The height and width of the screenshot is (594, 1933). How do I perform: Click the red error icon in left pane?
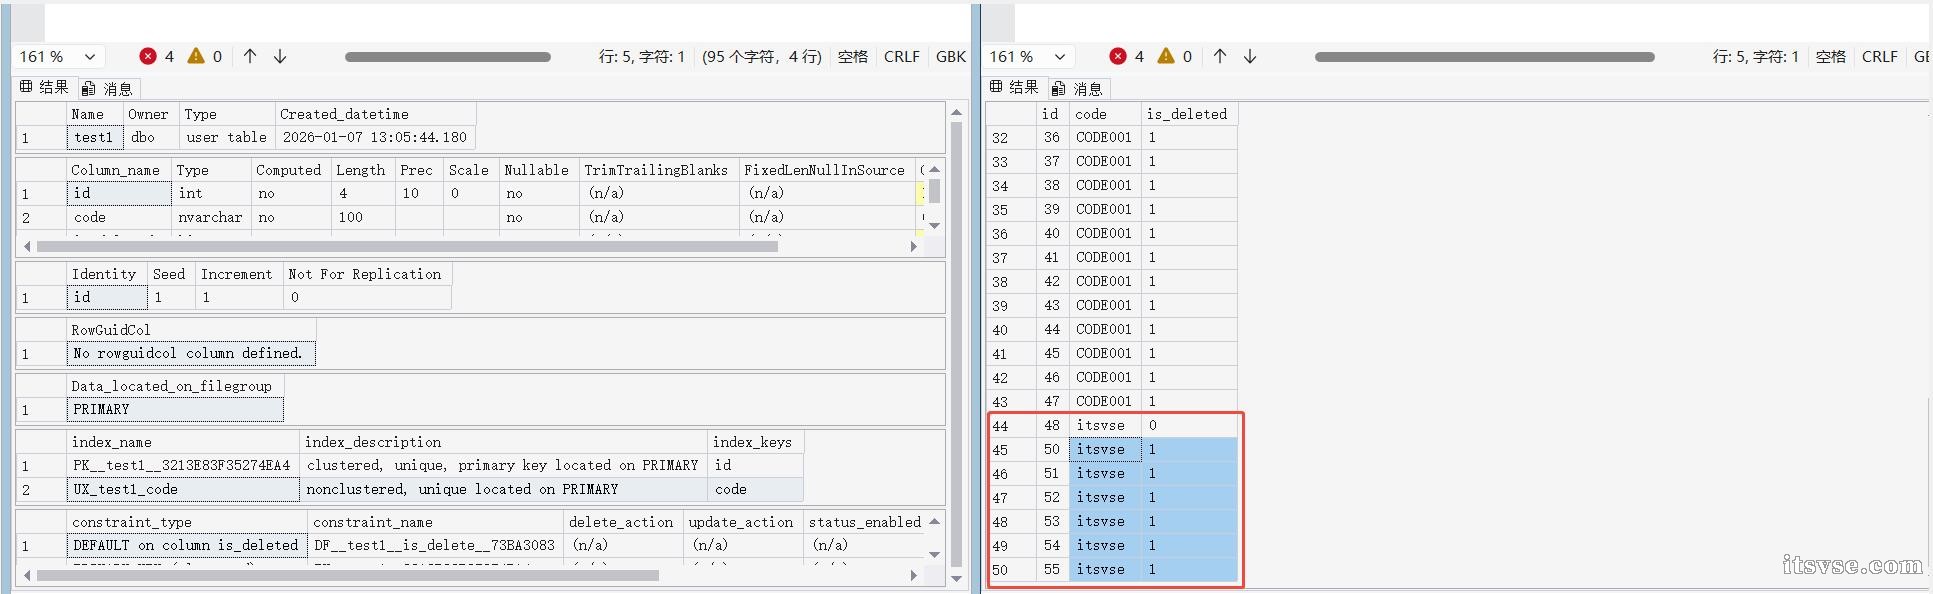tap(148, 56)
